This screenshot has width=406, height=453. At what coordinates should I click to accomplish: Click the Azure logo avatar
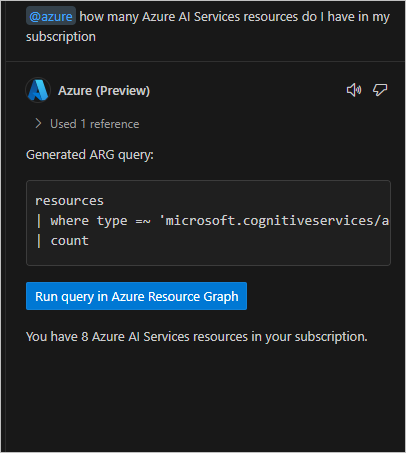pos(38,90)
